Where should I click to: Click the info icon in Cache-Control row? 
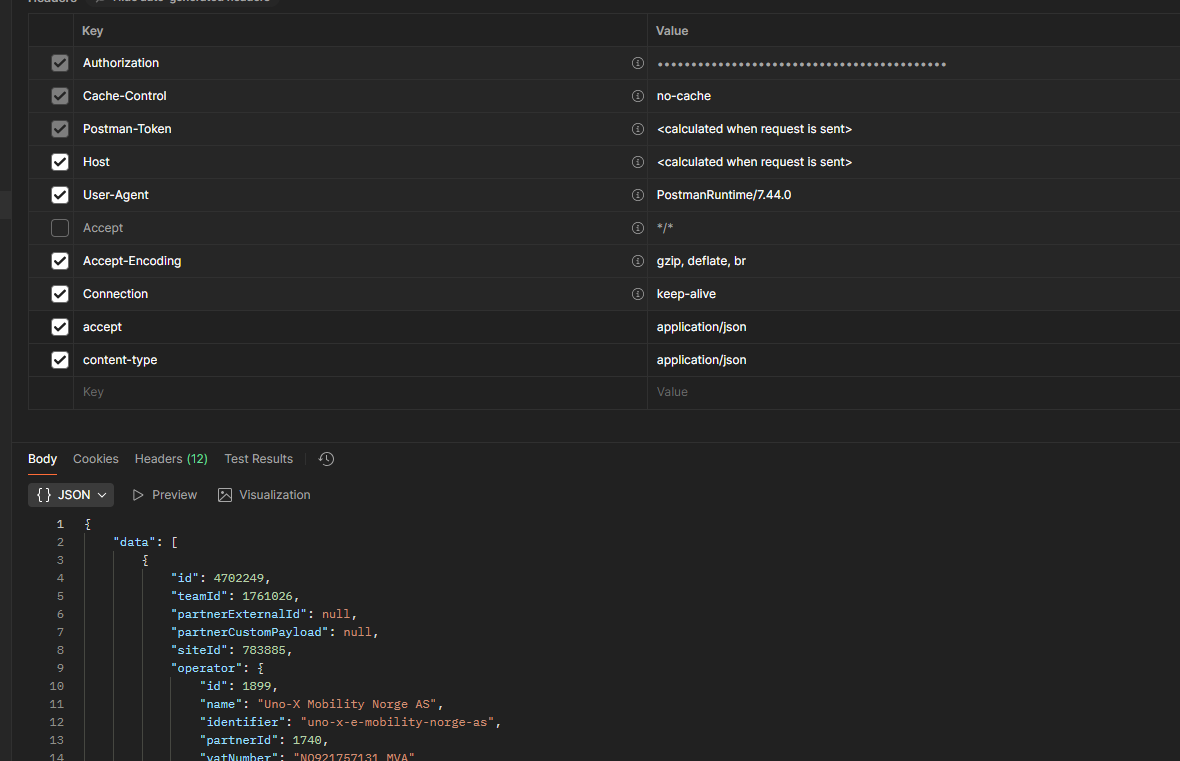pyautogui.click(x=637, y=96)
